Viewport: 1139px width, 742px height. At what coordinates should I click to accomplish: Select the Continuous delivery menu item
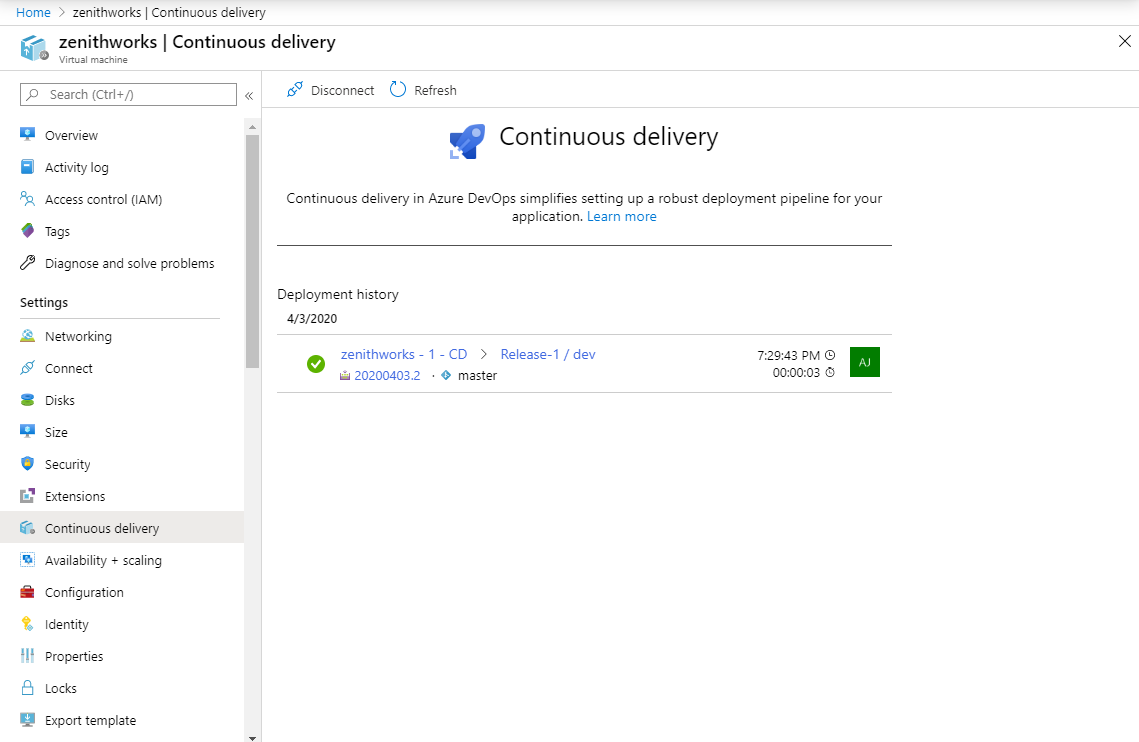102,528
